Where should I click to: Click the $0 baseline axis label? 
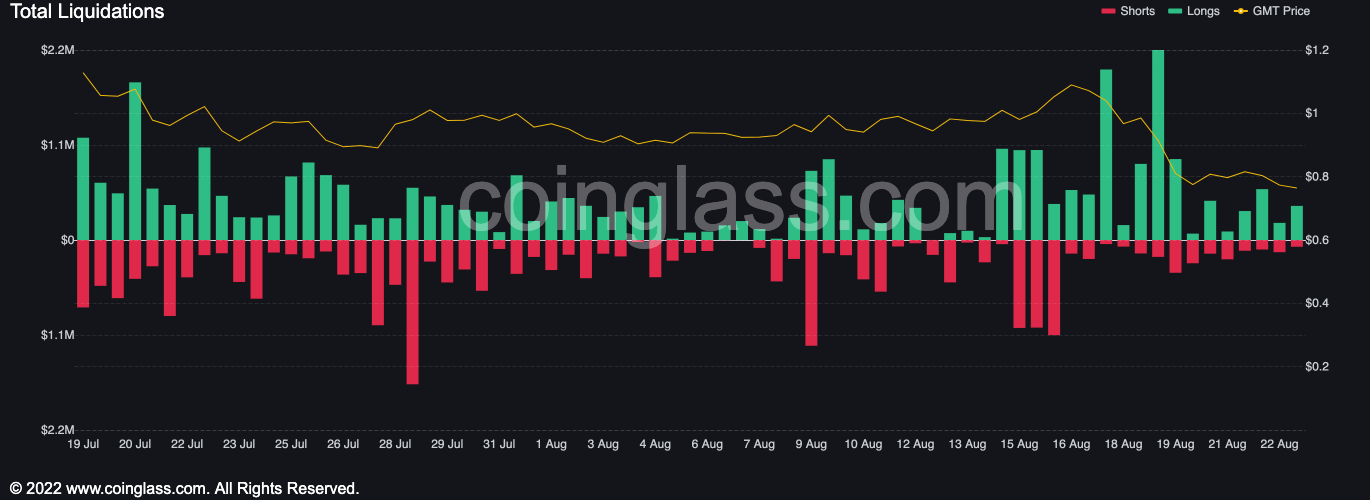pyautogui.click(x=66, y=240)
